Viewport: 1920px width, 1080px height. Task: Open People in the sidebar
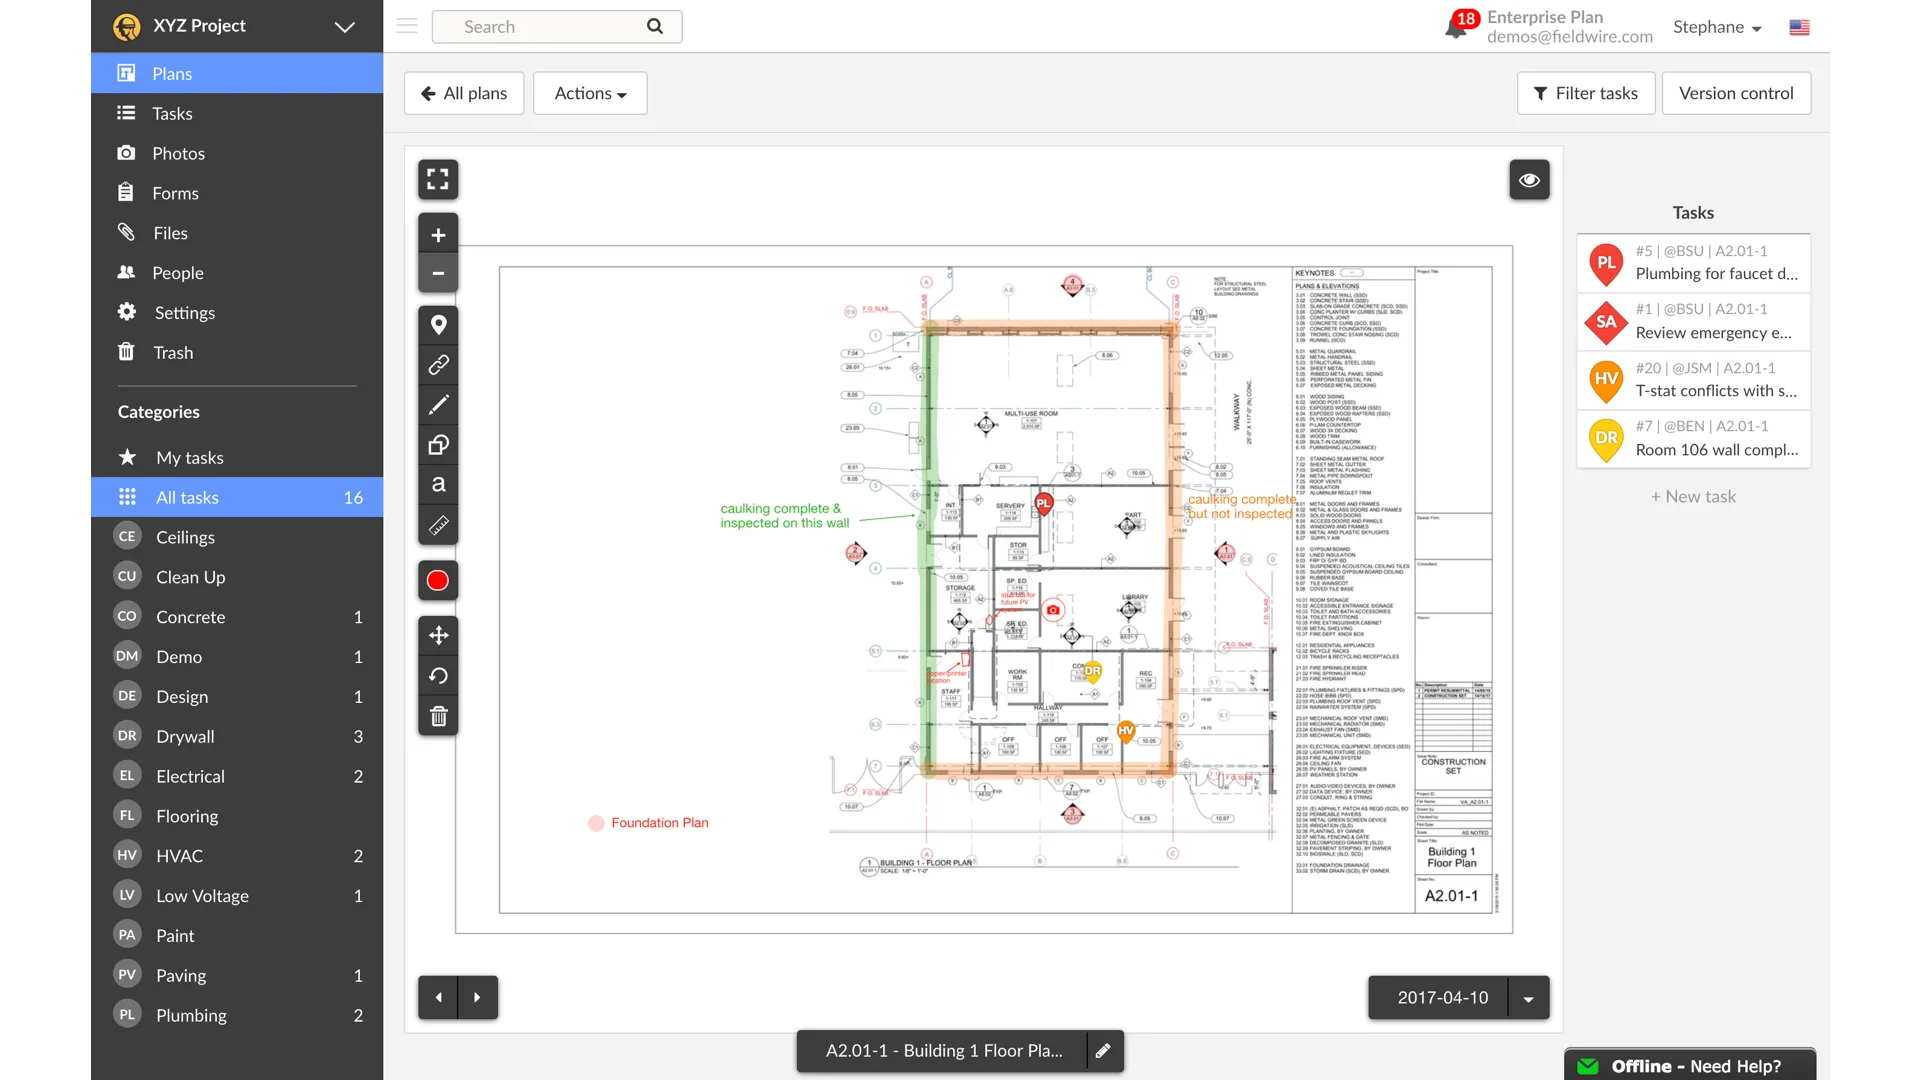click(x=237, y=273)
